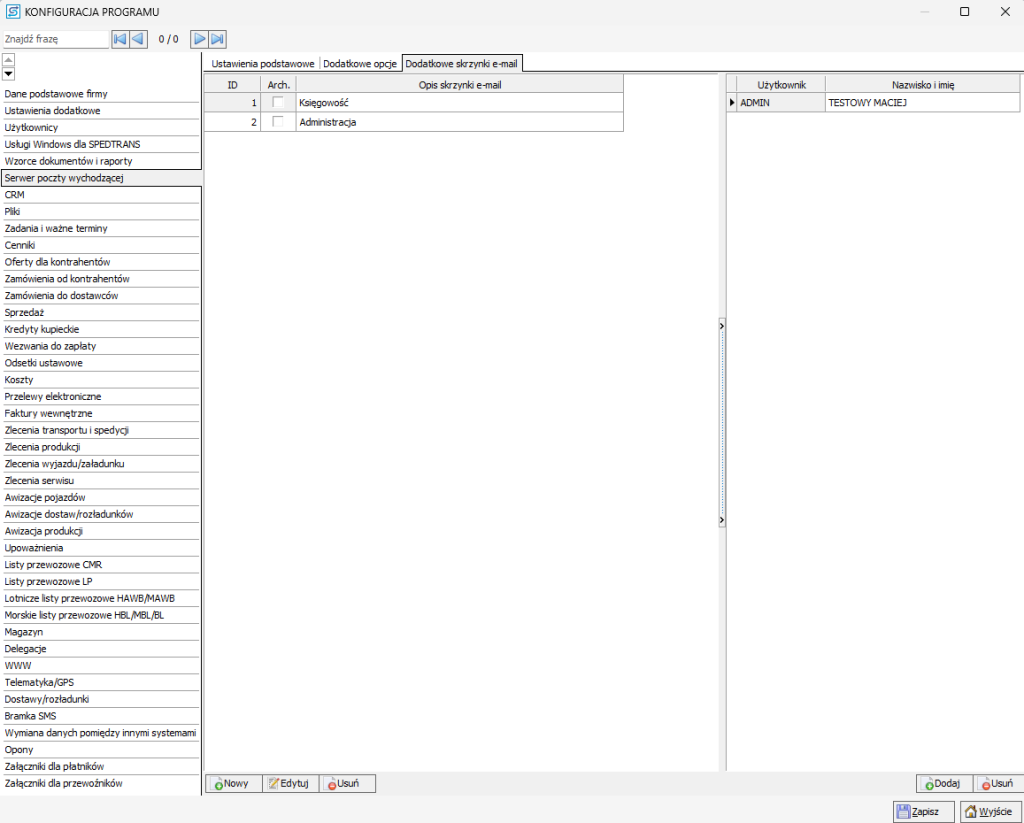
Task: Open the Dodatkowe opcje tab
Action: coord(359,63)
